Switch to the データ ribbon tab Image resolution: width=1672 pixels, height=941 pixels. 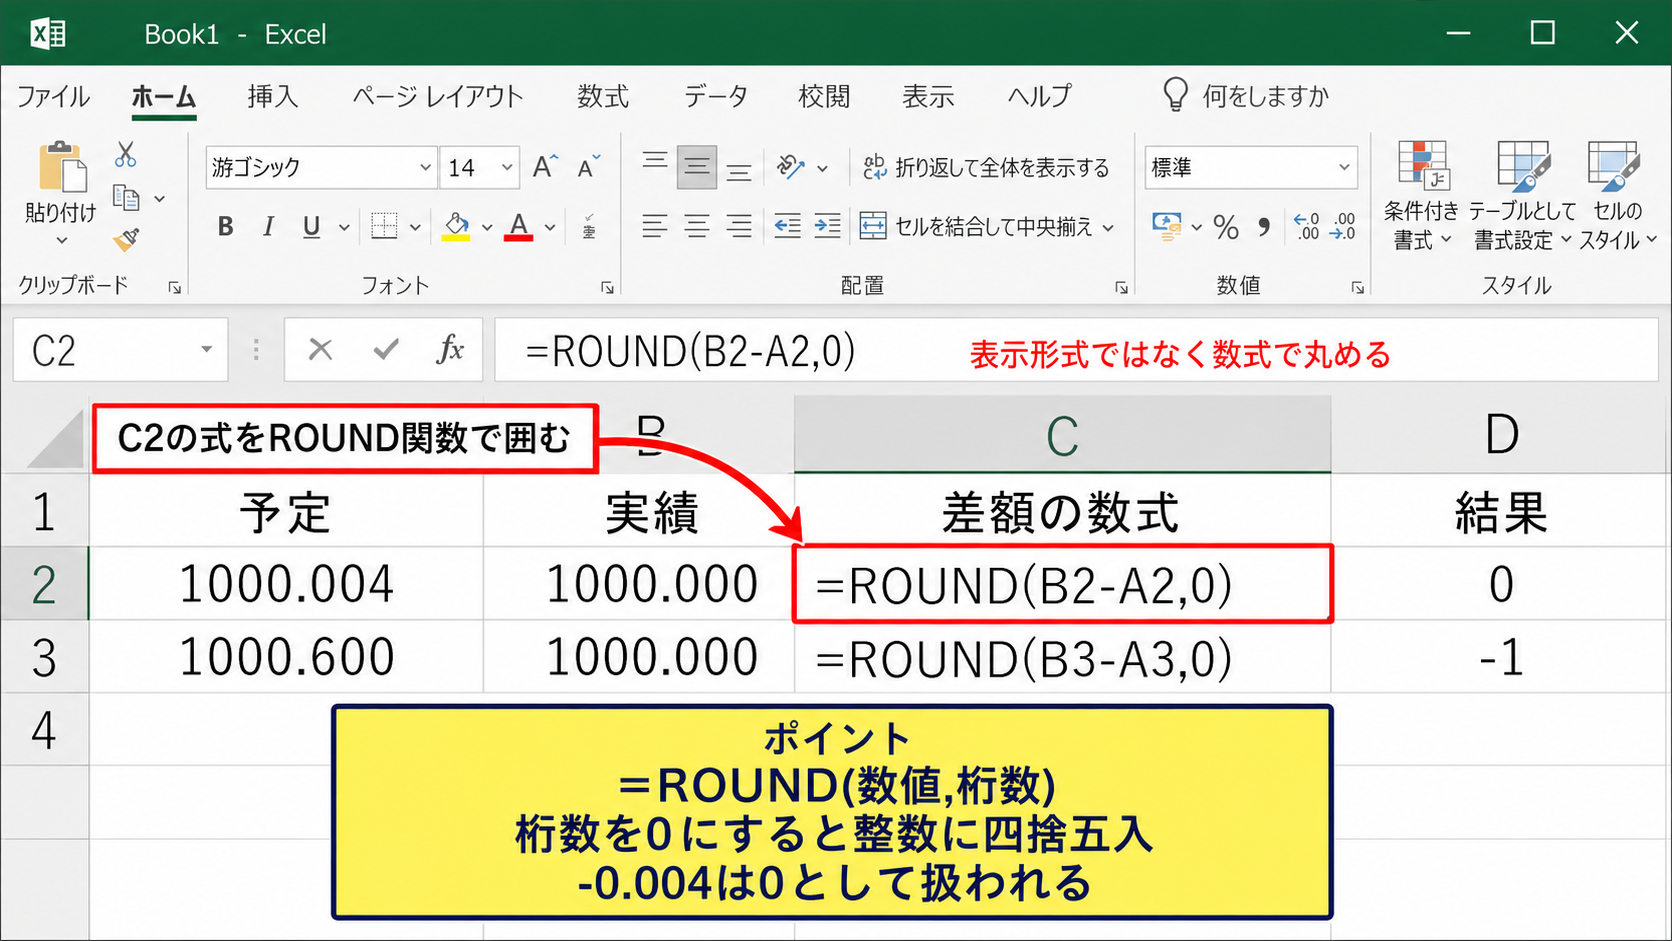point(716,96)
